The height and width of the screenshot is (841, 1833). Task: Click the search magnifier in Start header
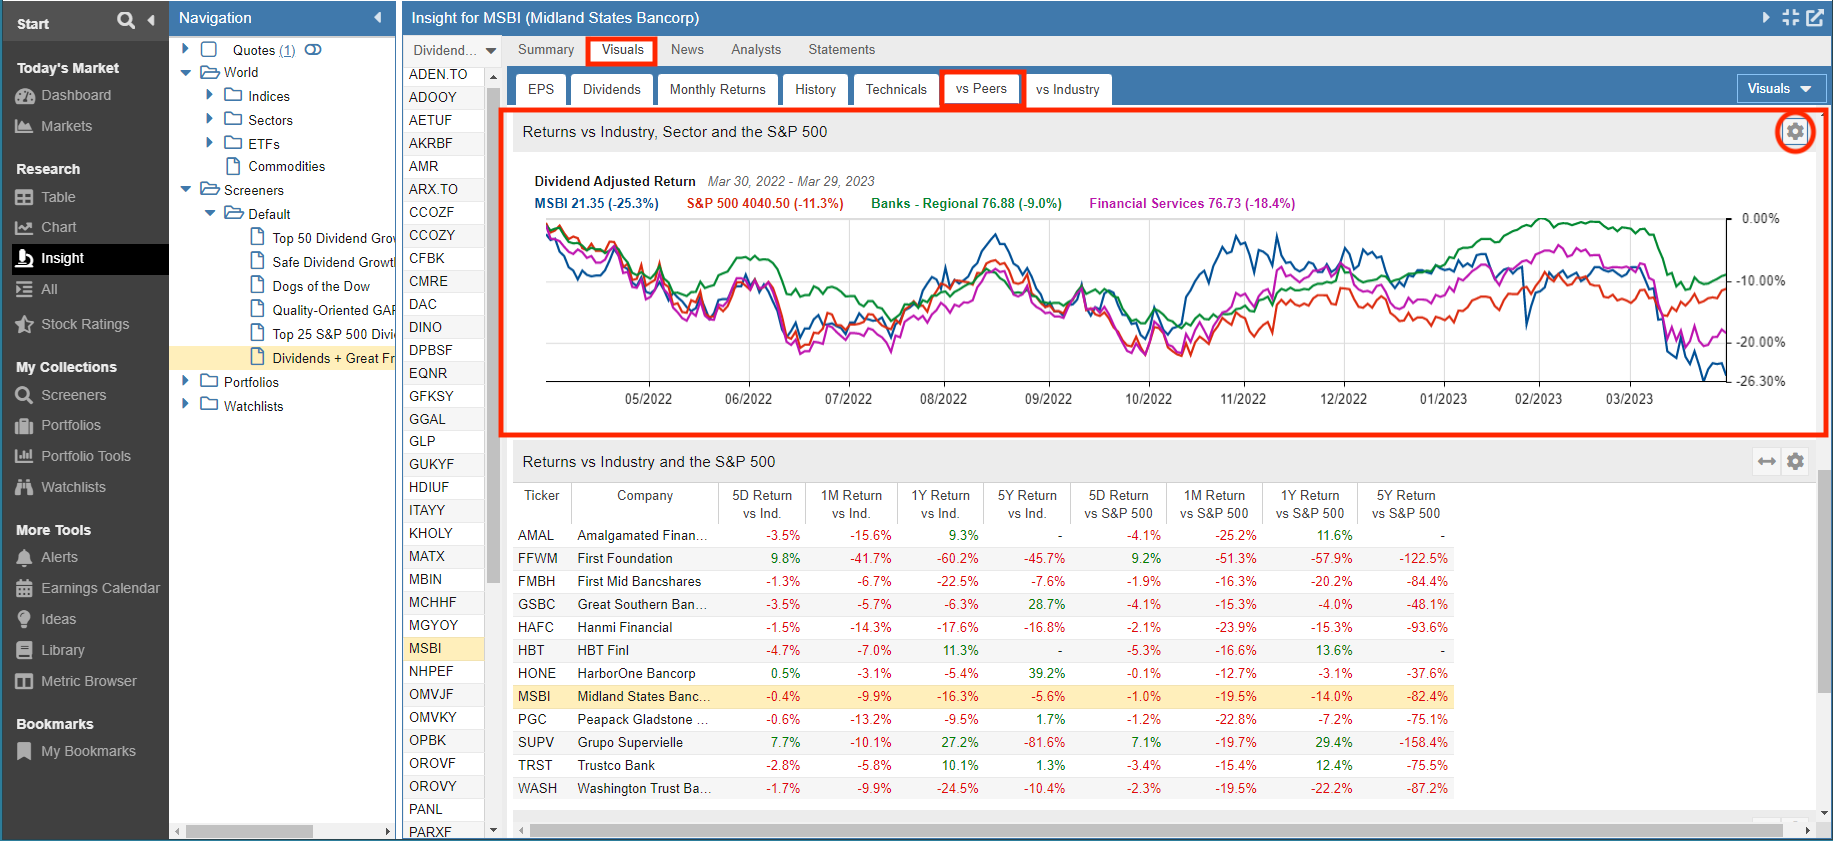point(126,20)
